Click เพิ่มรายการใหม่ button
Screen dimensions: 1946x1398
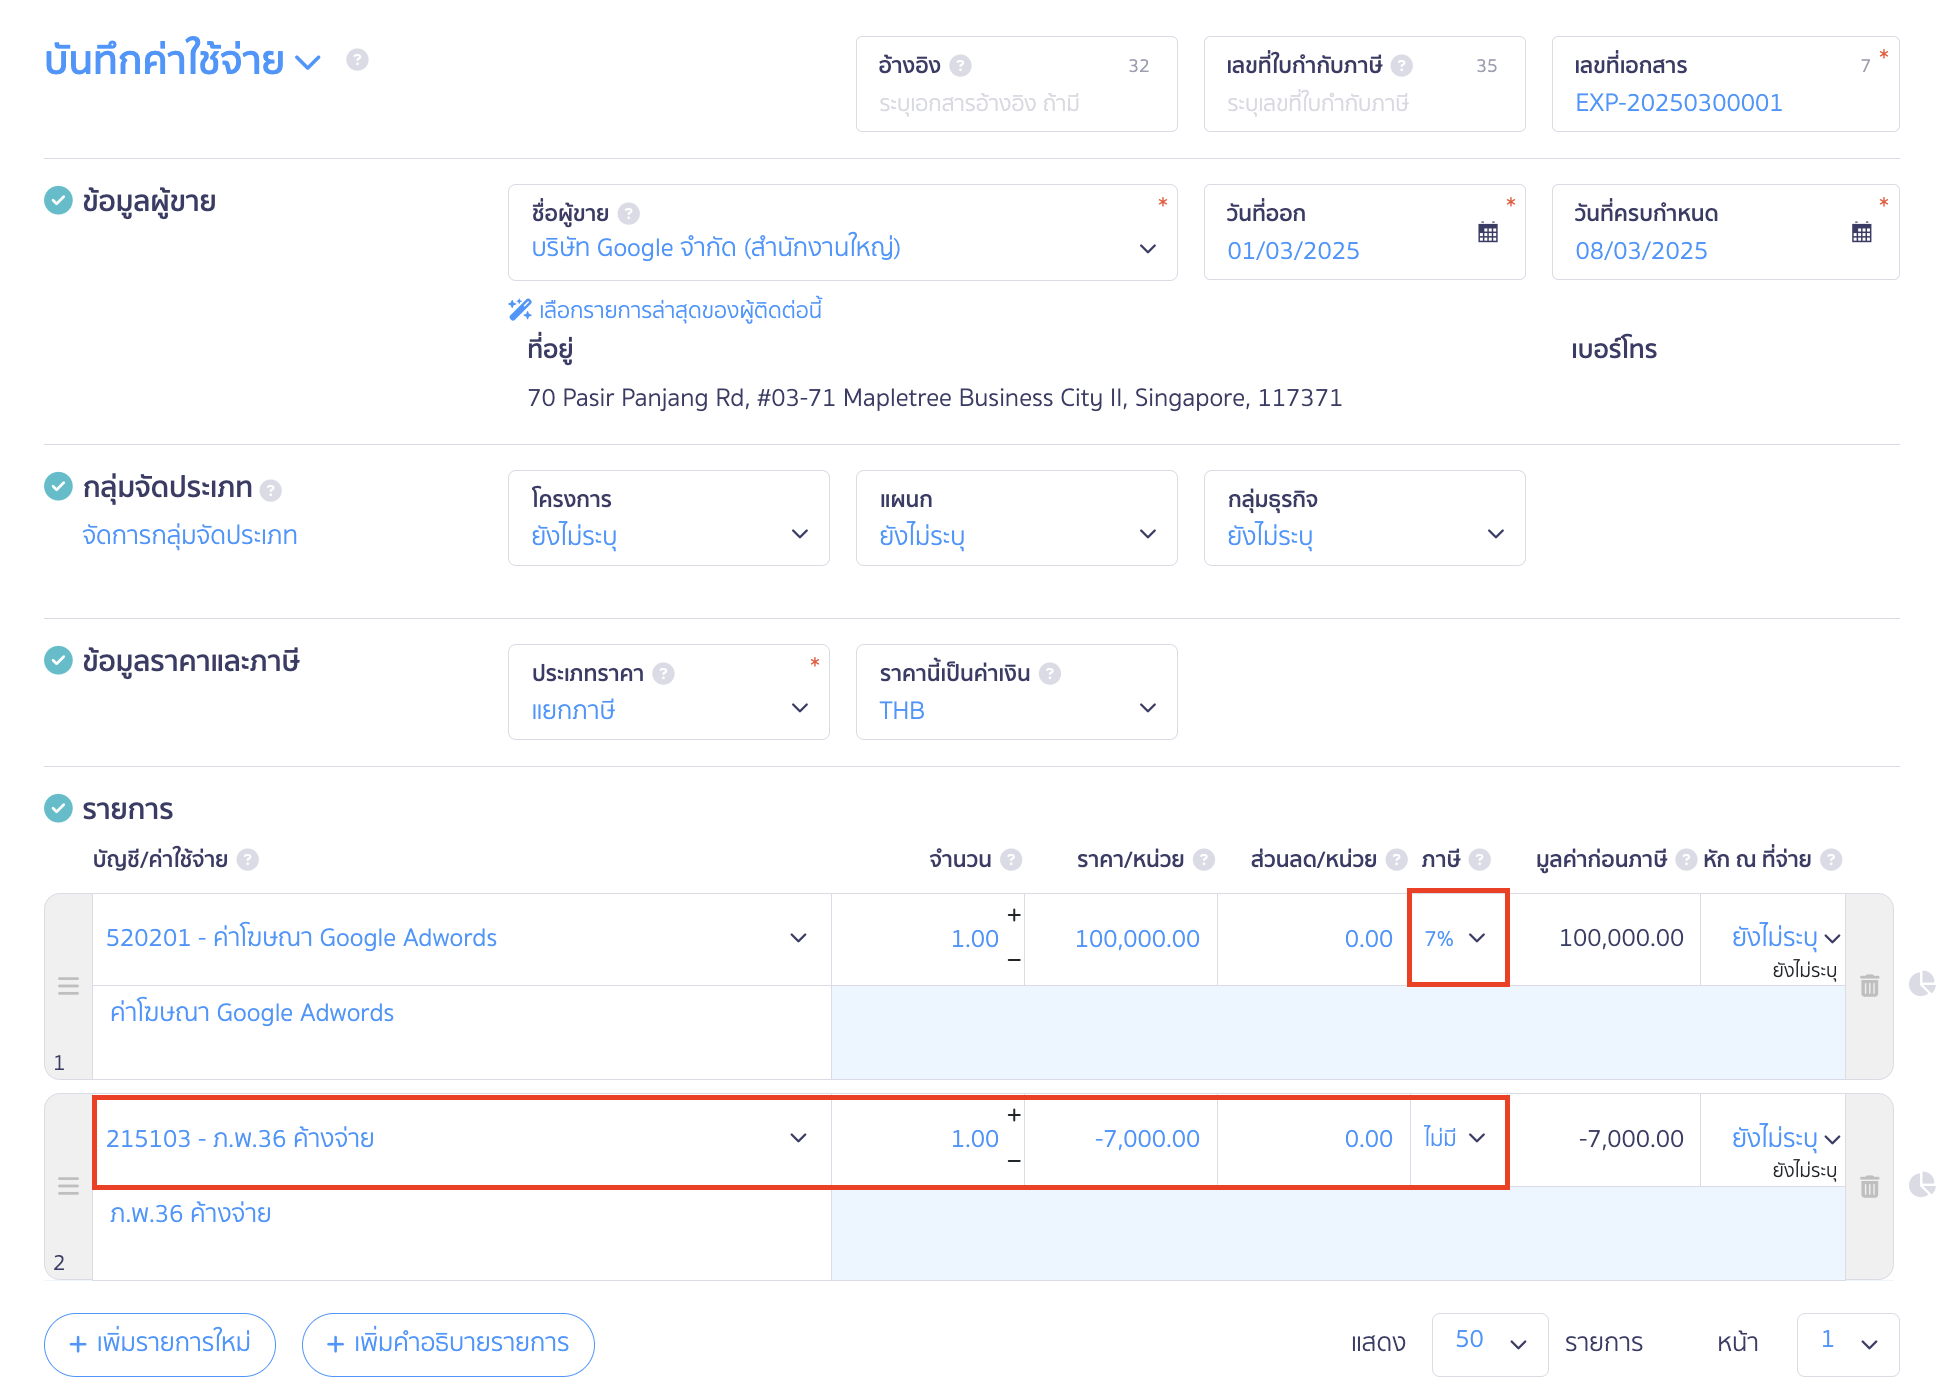click(160, 1344)
